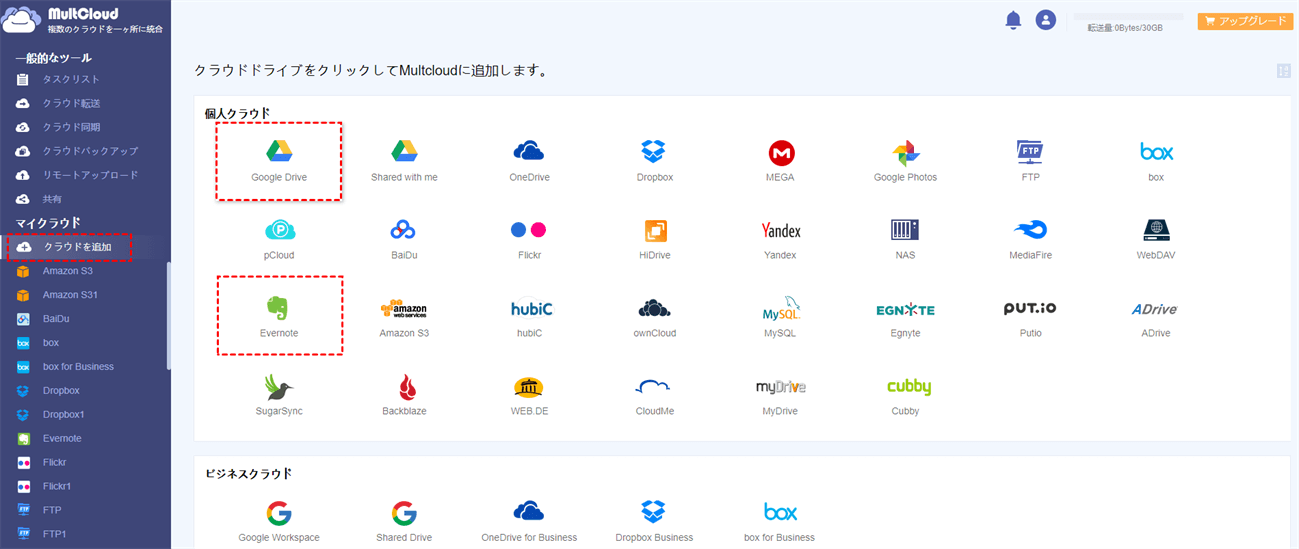Select Google Photos cloud
The height and width of the screenshot is (549, 1299).
[905, 160]
